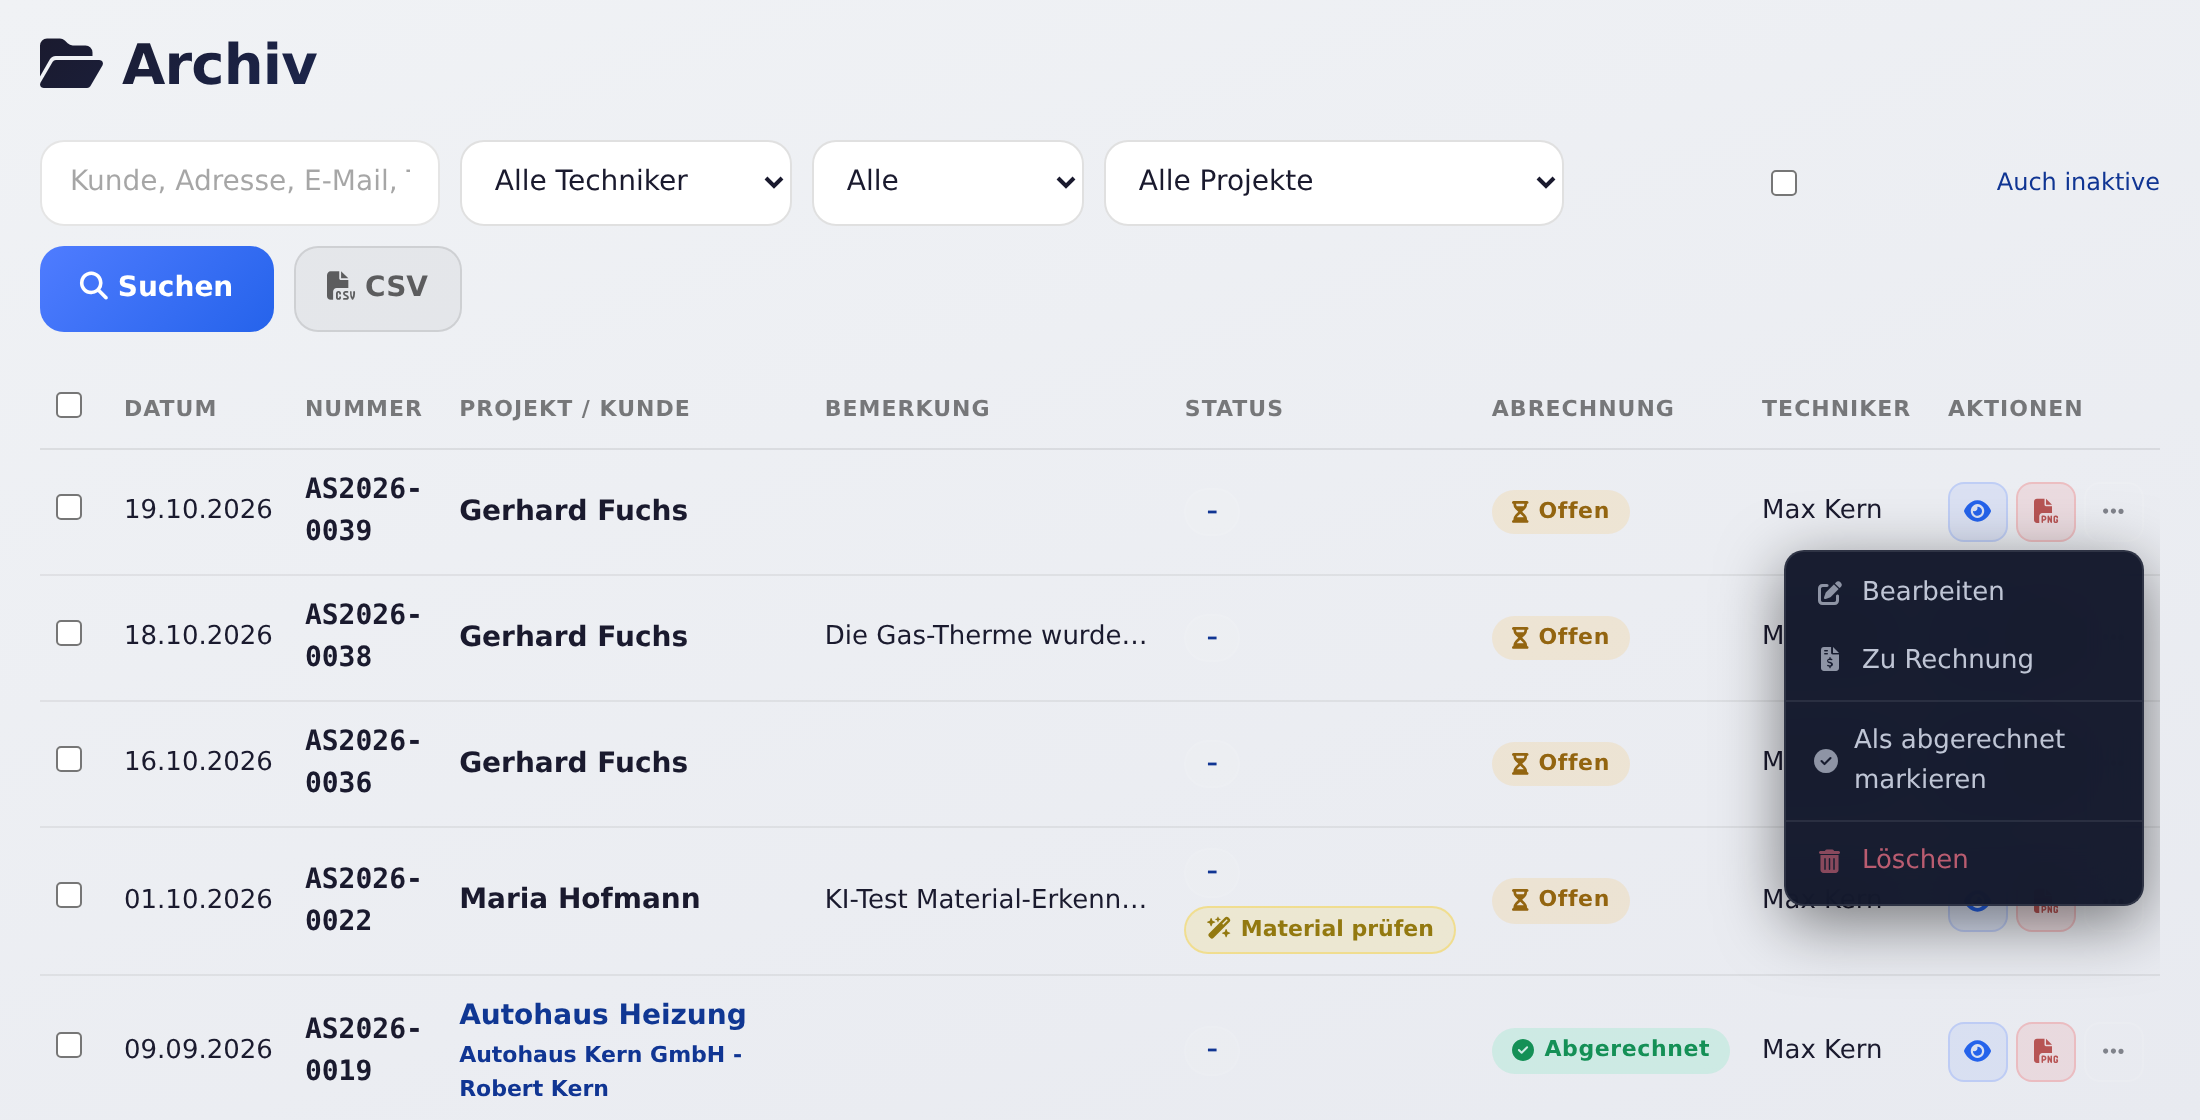
Task: Select row checkbox for 19.10.2026
Action: [69, 507]
